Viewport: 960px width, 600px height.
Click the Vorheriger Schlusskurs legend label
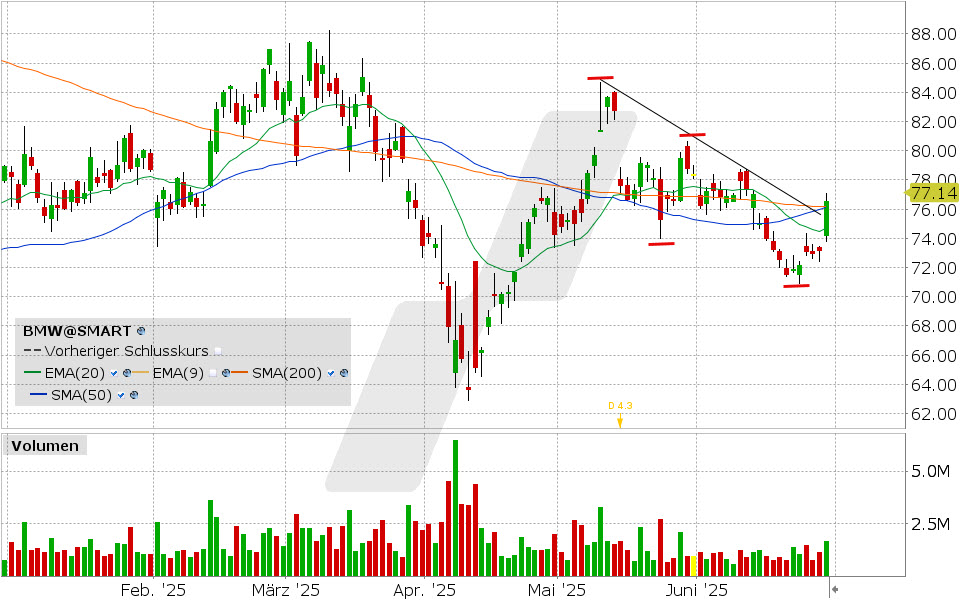(x=127, y=351)
